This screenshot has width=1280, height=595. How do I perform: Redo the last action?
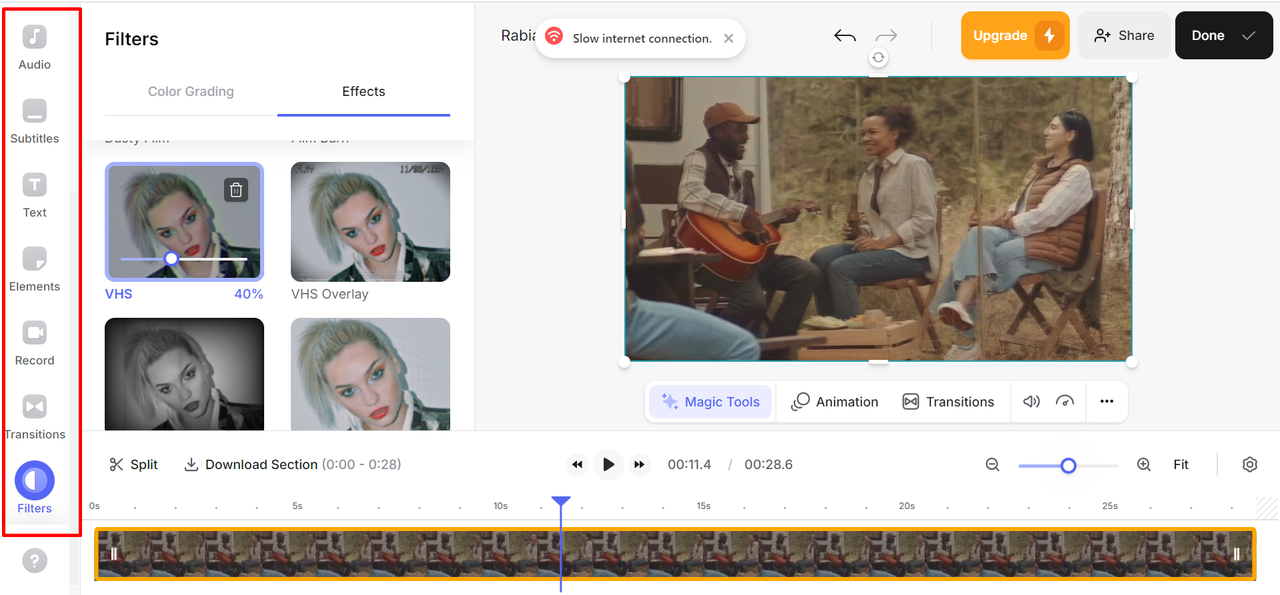886,36
